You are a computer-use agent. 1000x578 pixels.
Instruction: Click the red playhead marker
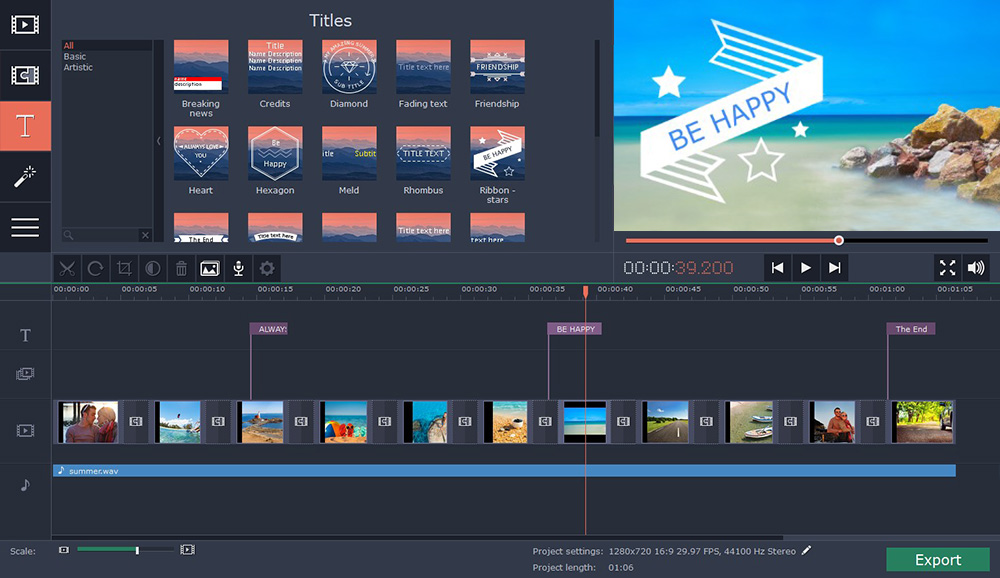tap(585, 291)
